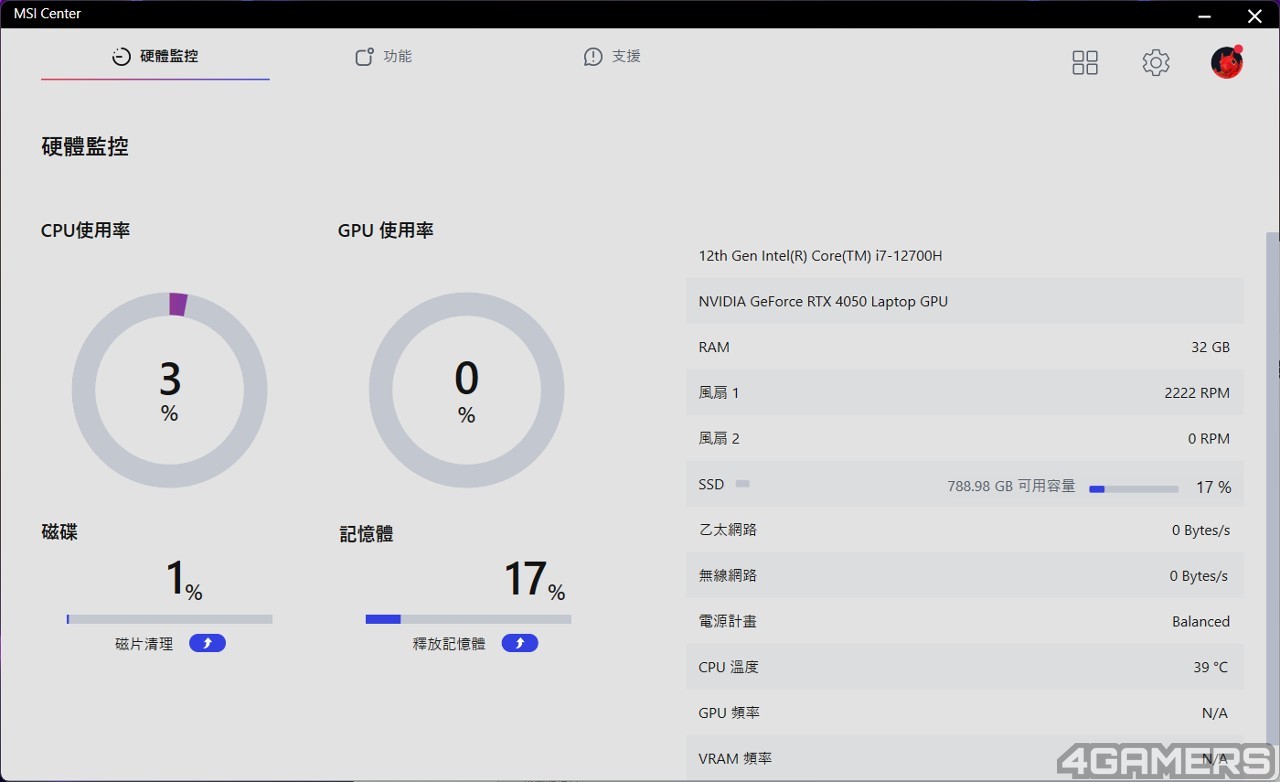The image size is (1280, 782).
Task: Click the 支援 exclamation bubble icon
Action: coord(593,57)
